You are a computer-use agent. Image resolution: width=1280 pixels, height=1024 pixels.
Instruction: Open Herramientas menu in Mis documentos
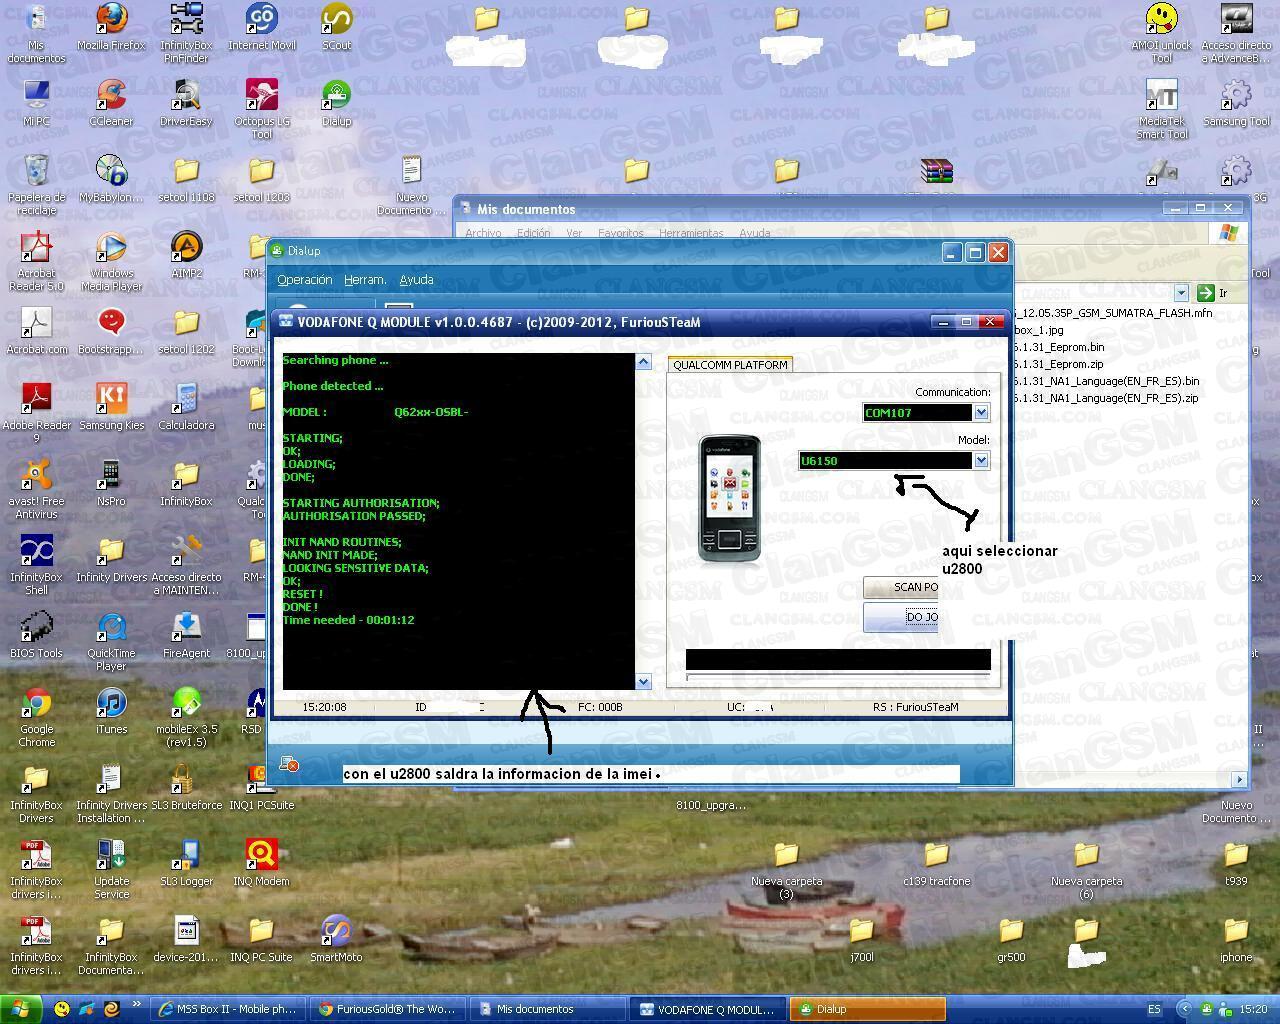coord(691,233)
